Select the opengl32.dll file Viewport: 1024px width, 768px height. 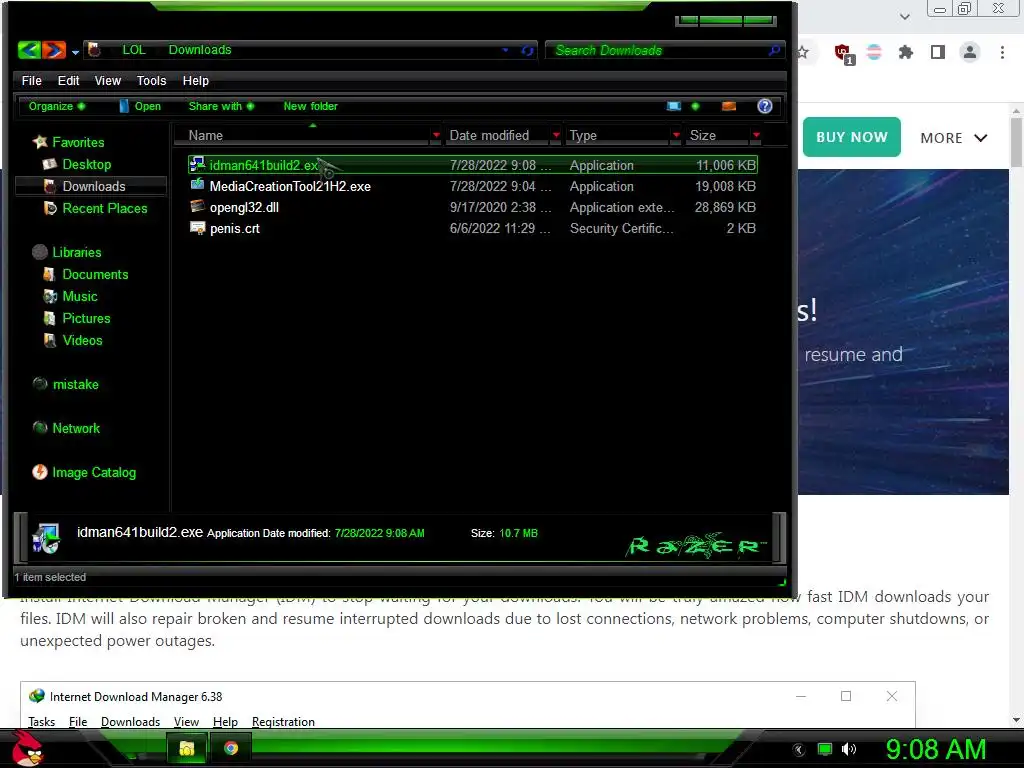(473, 207)
